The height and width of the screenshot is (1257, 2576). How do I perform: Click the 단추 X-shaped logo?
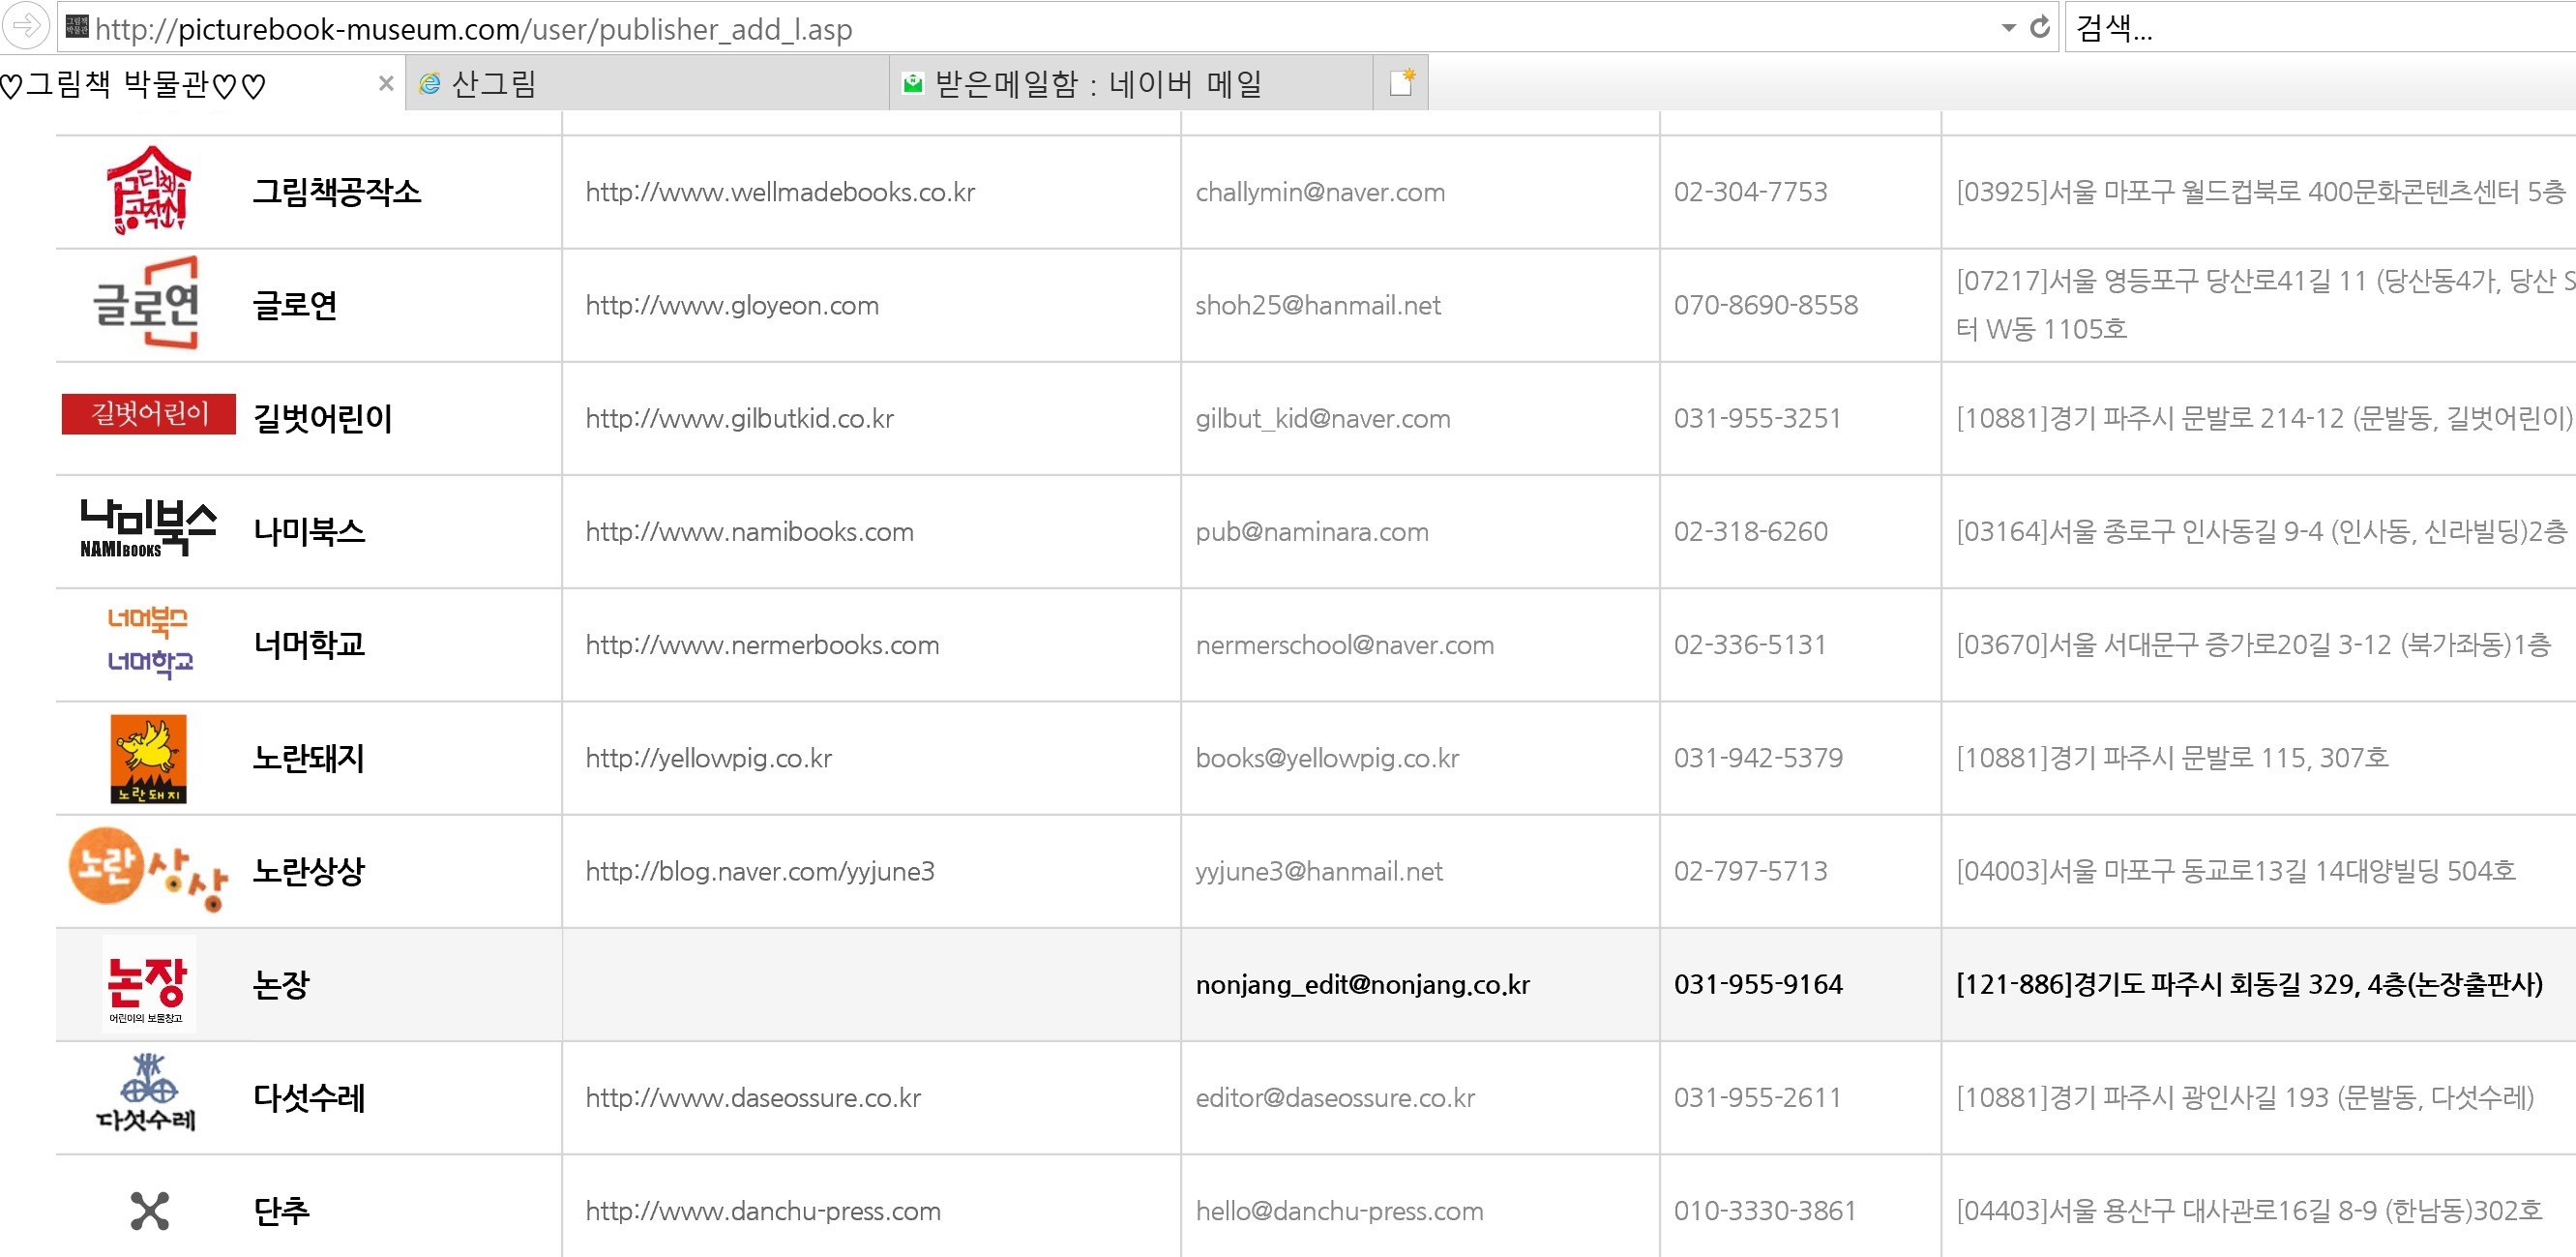(150, 1211)
